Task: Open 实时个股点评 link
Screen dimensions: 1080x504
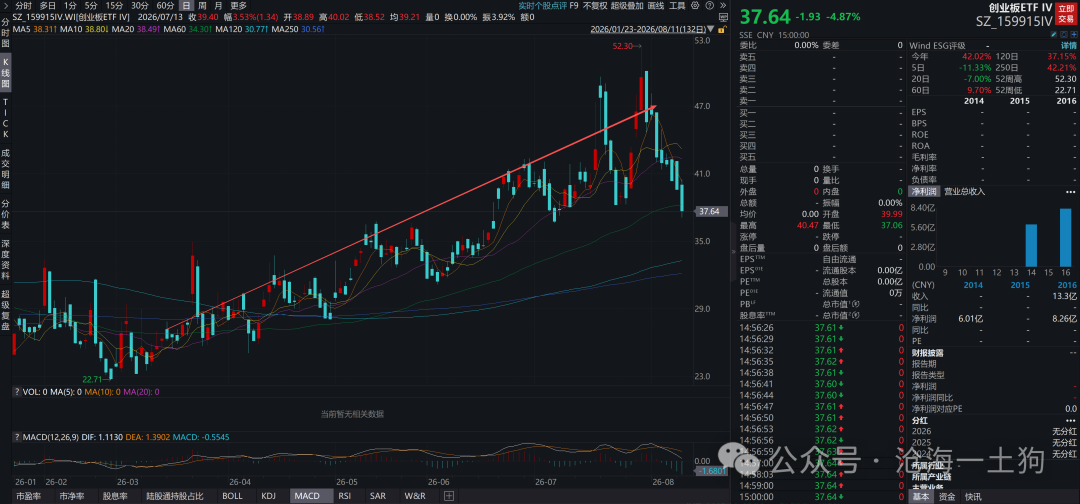Action: point(543,5)
